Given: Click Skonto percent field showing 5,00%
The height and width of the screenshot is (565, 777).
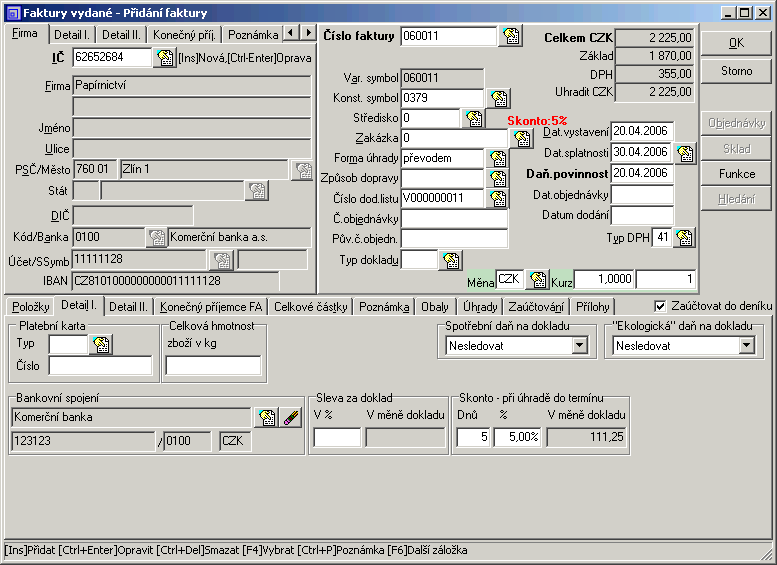Looking at the screenshot, I should pos(517,437).
